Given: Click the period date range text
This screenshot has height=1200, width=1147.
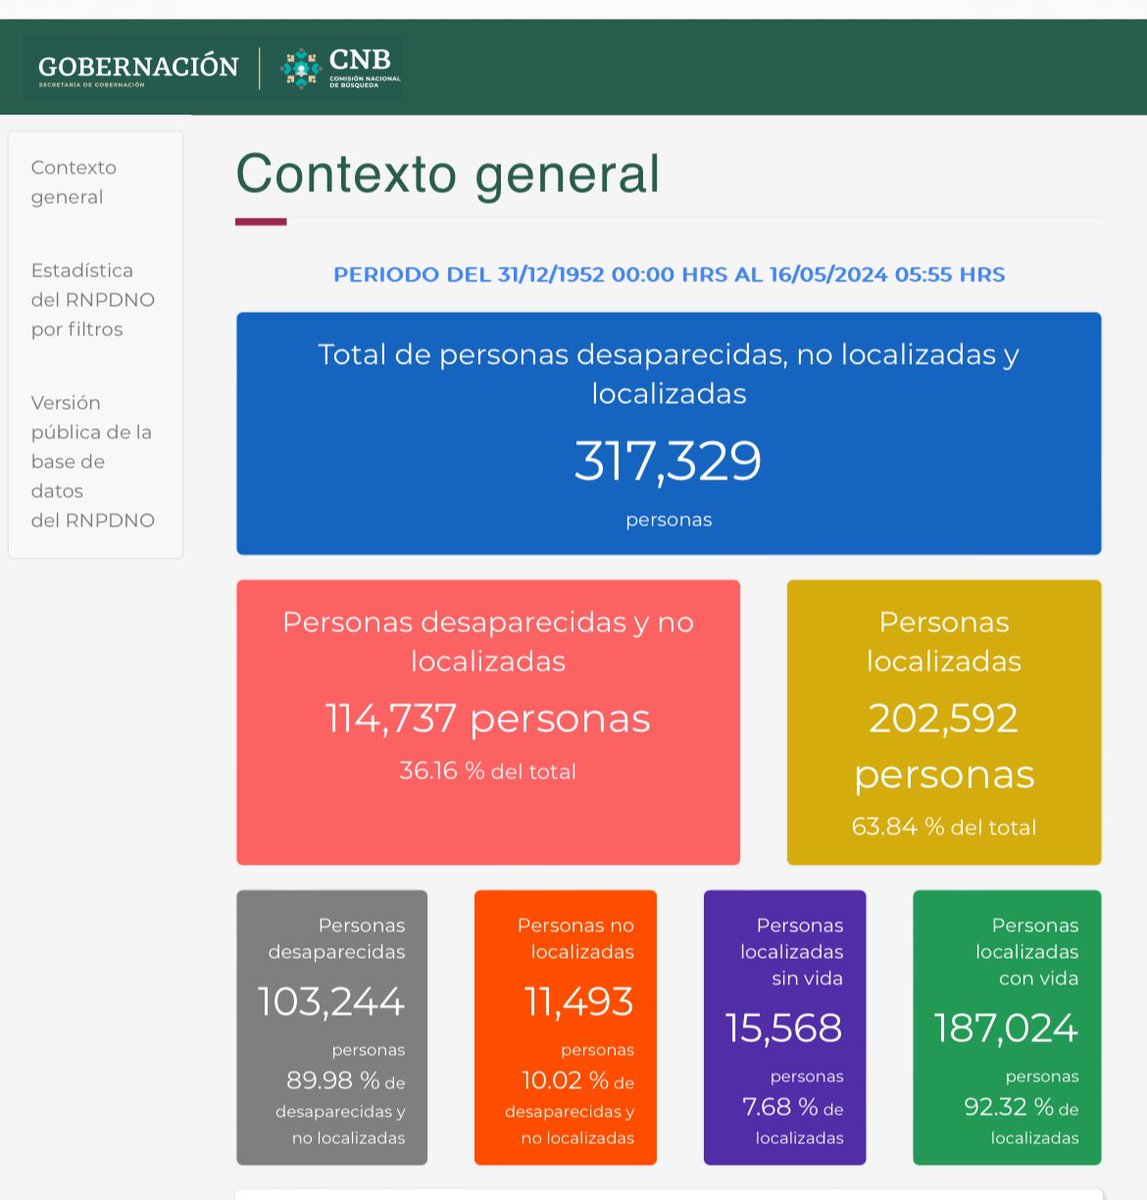Looking at the screenshot, I should [669, 274].
